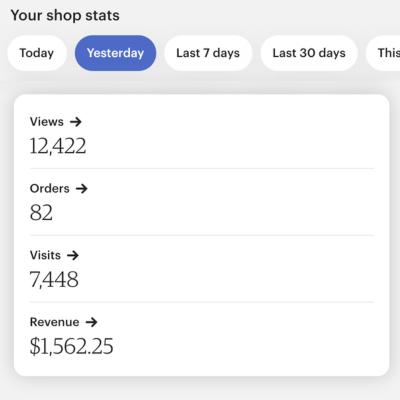Viewport: 400px width, 400px height.
Task: Select the partially visible This filter pill
Action: point(383,53)
